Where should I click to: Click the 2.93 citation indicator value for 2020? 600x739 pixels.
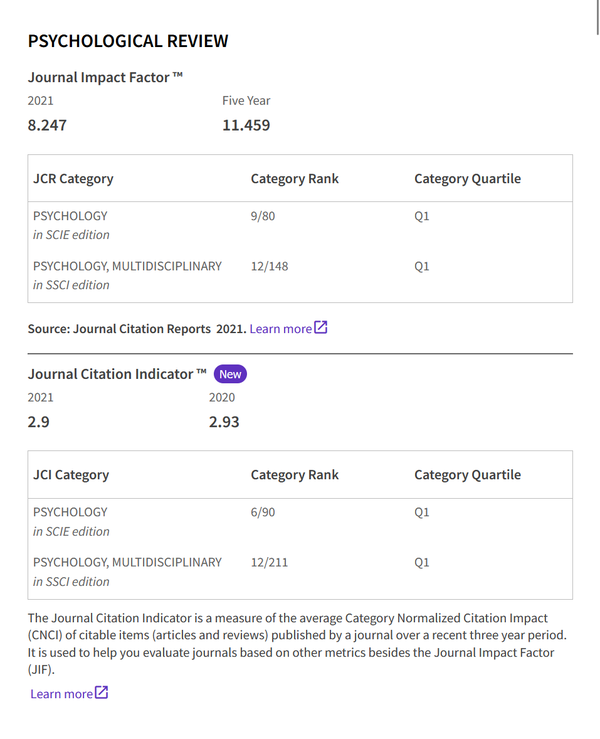click(224, 422)
